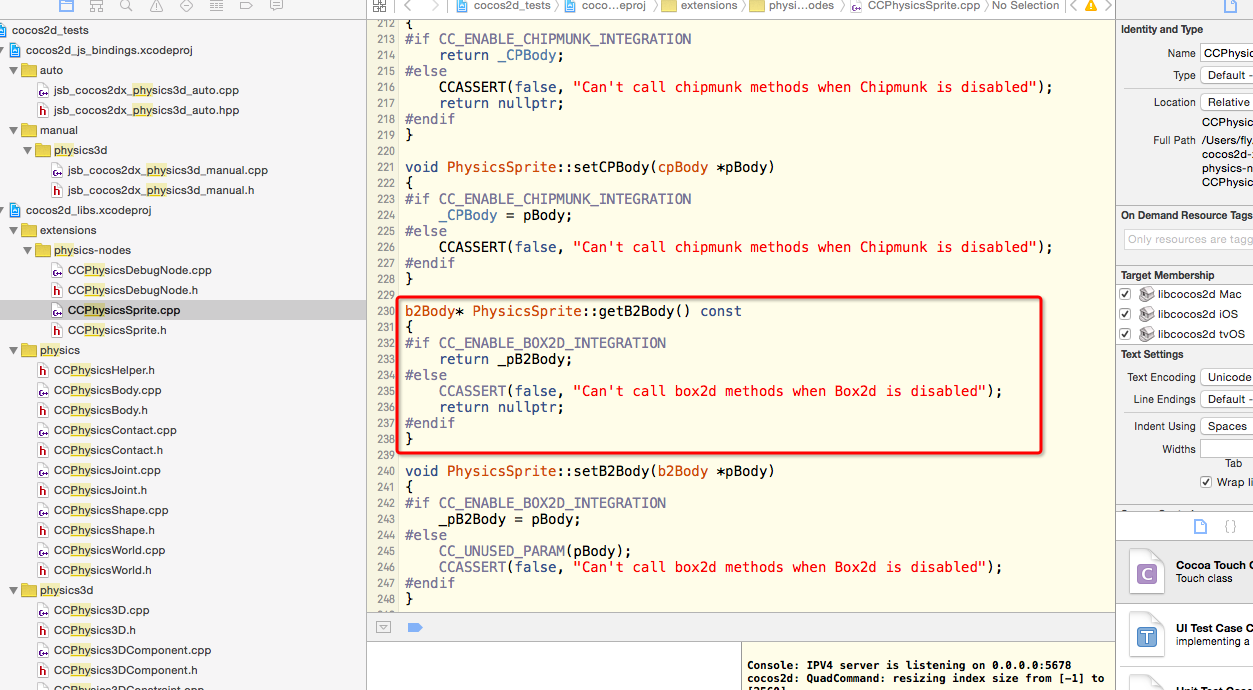1253x690 pixels.
Task: Collapse the auto folder
Action: (x=13, y=70)
